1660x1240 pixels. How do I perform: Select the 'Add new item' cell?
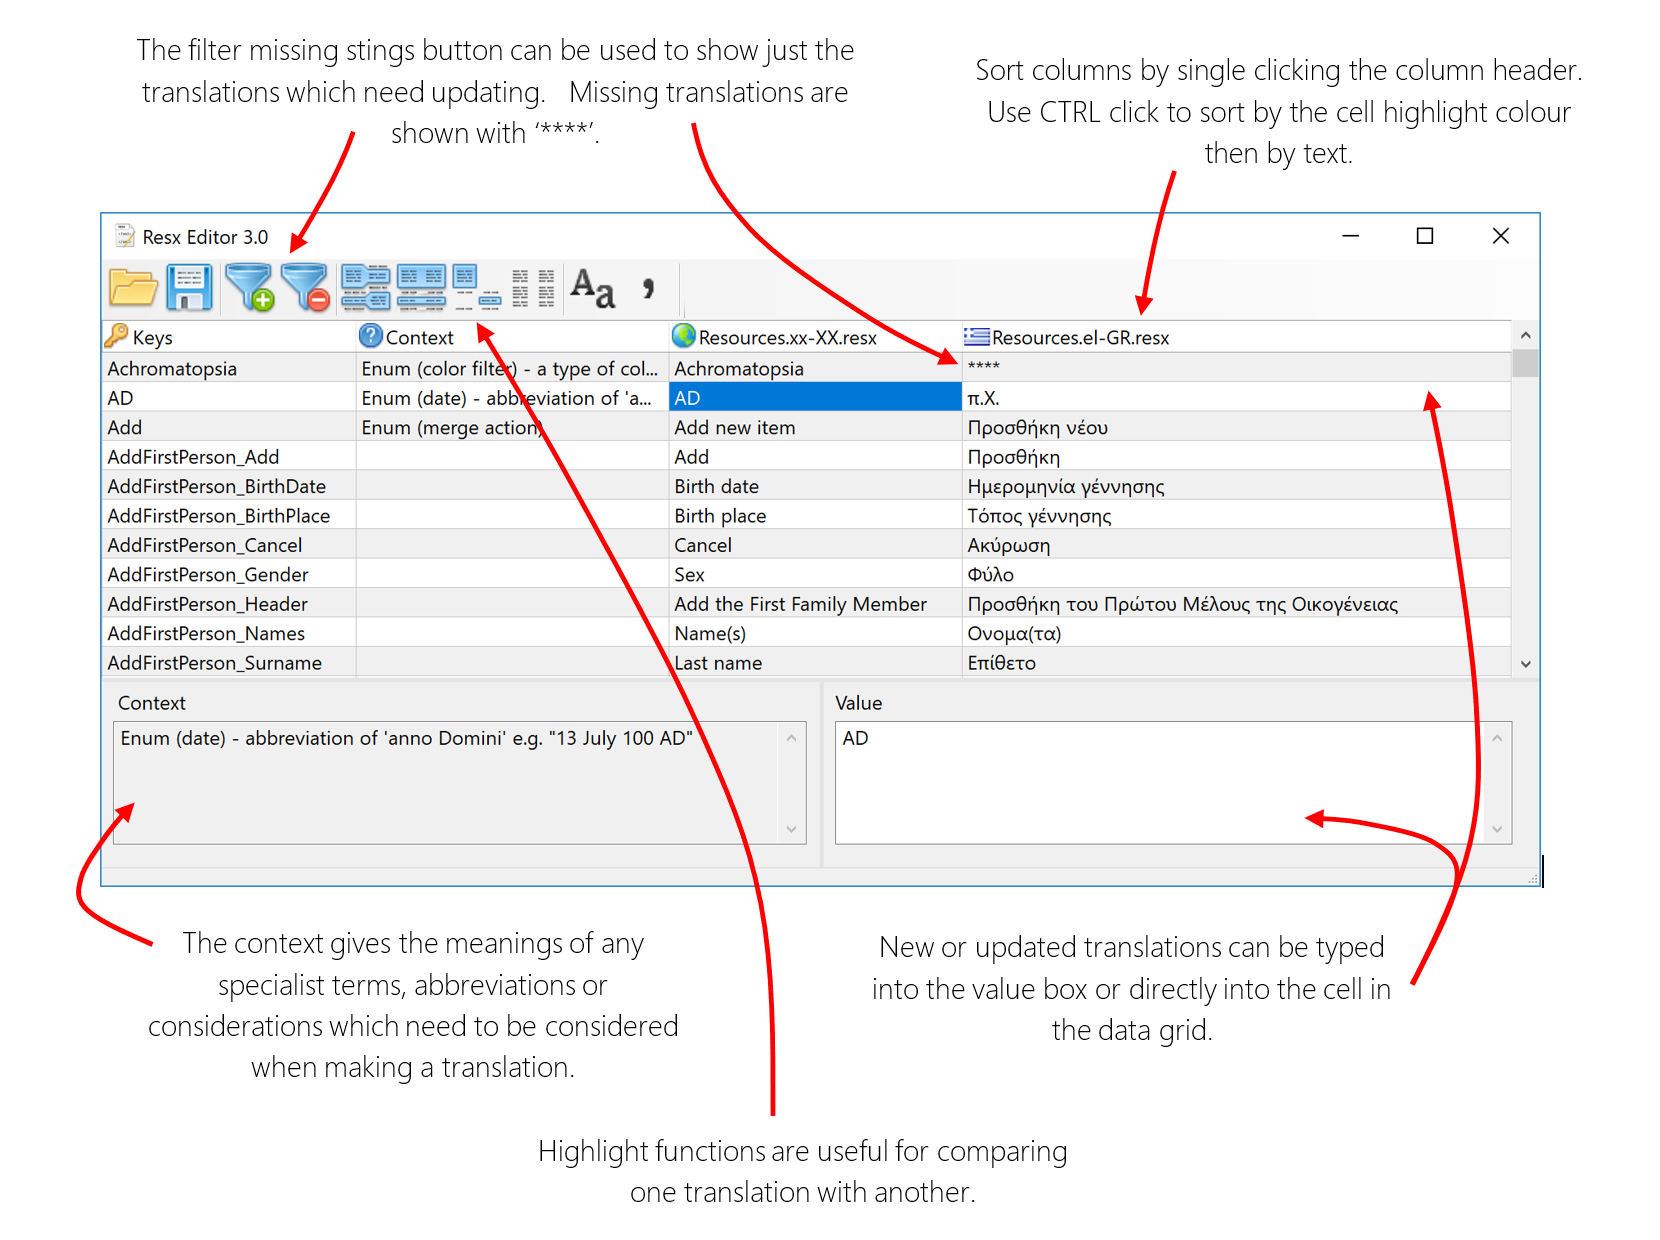(815, 427)
